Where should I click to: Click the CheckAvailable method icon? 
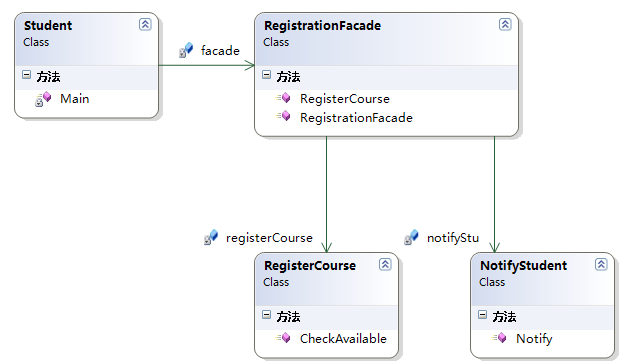(x=283, y=338)
